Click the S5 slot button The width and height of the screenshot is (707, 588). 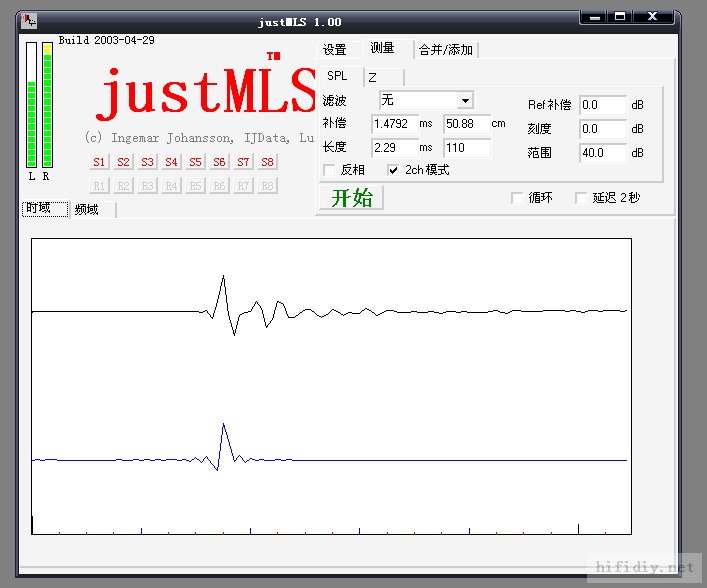195,162
